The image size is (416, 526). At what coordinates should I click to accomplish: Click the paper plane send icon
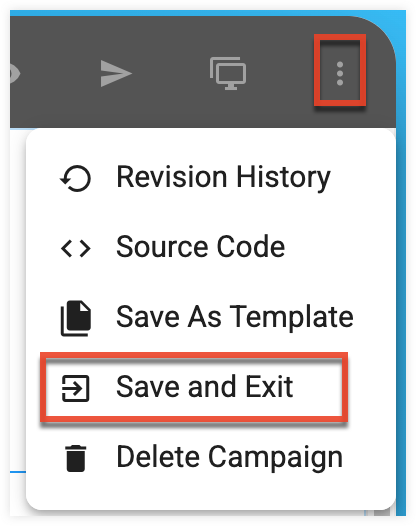coord(116,73)
